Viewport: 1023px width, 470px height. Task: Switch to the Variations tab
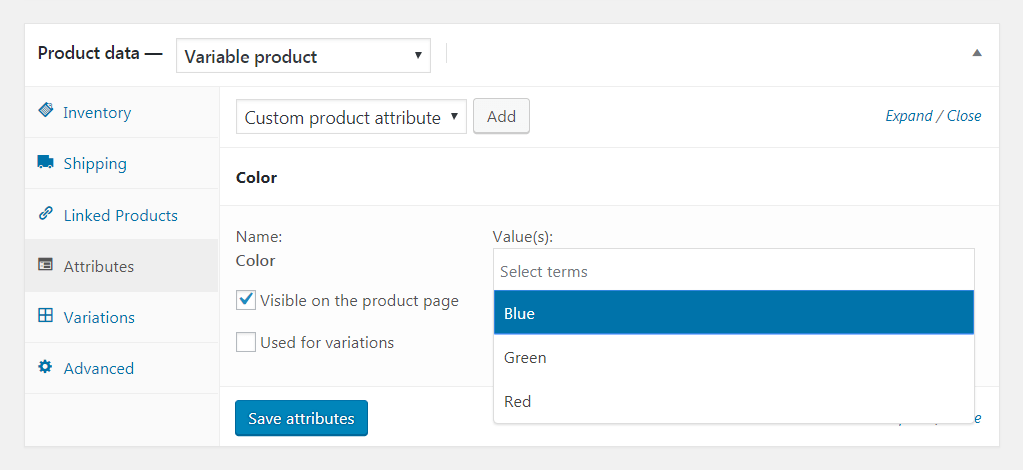coord(99,317)
